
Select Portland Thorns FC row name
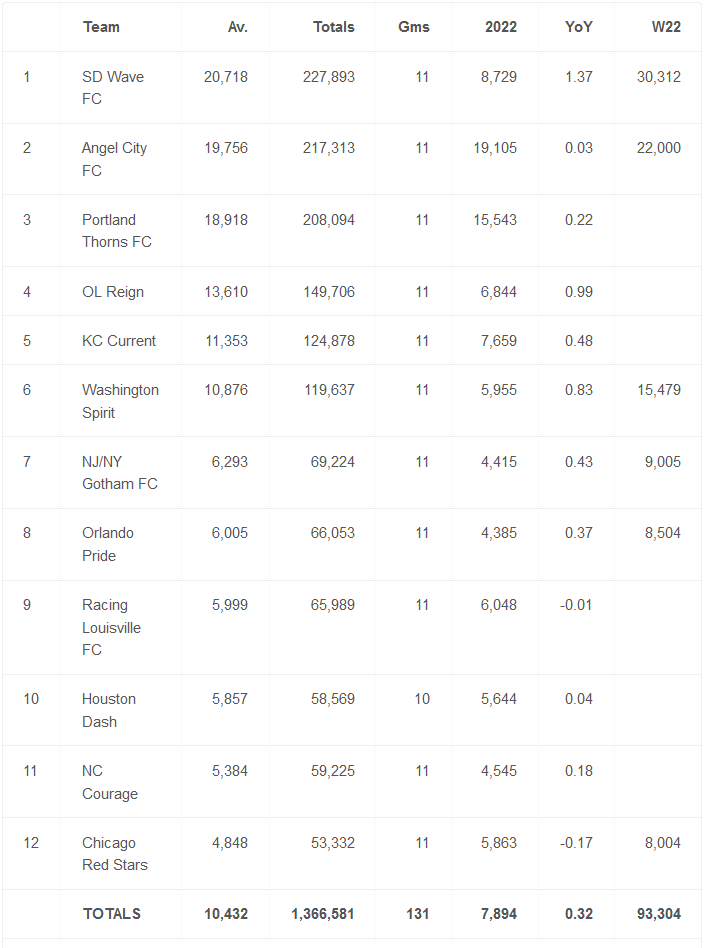117,230
